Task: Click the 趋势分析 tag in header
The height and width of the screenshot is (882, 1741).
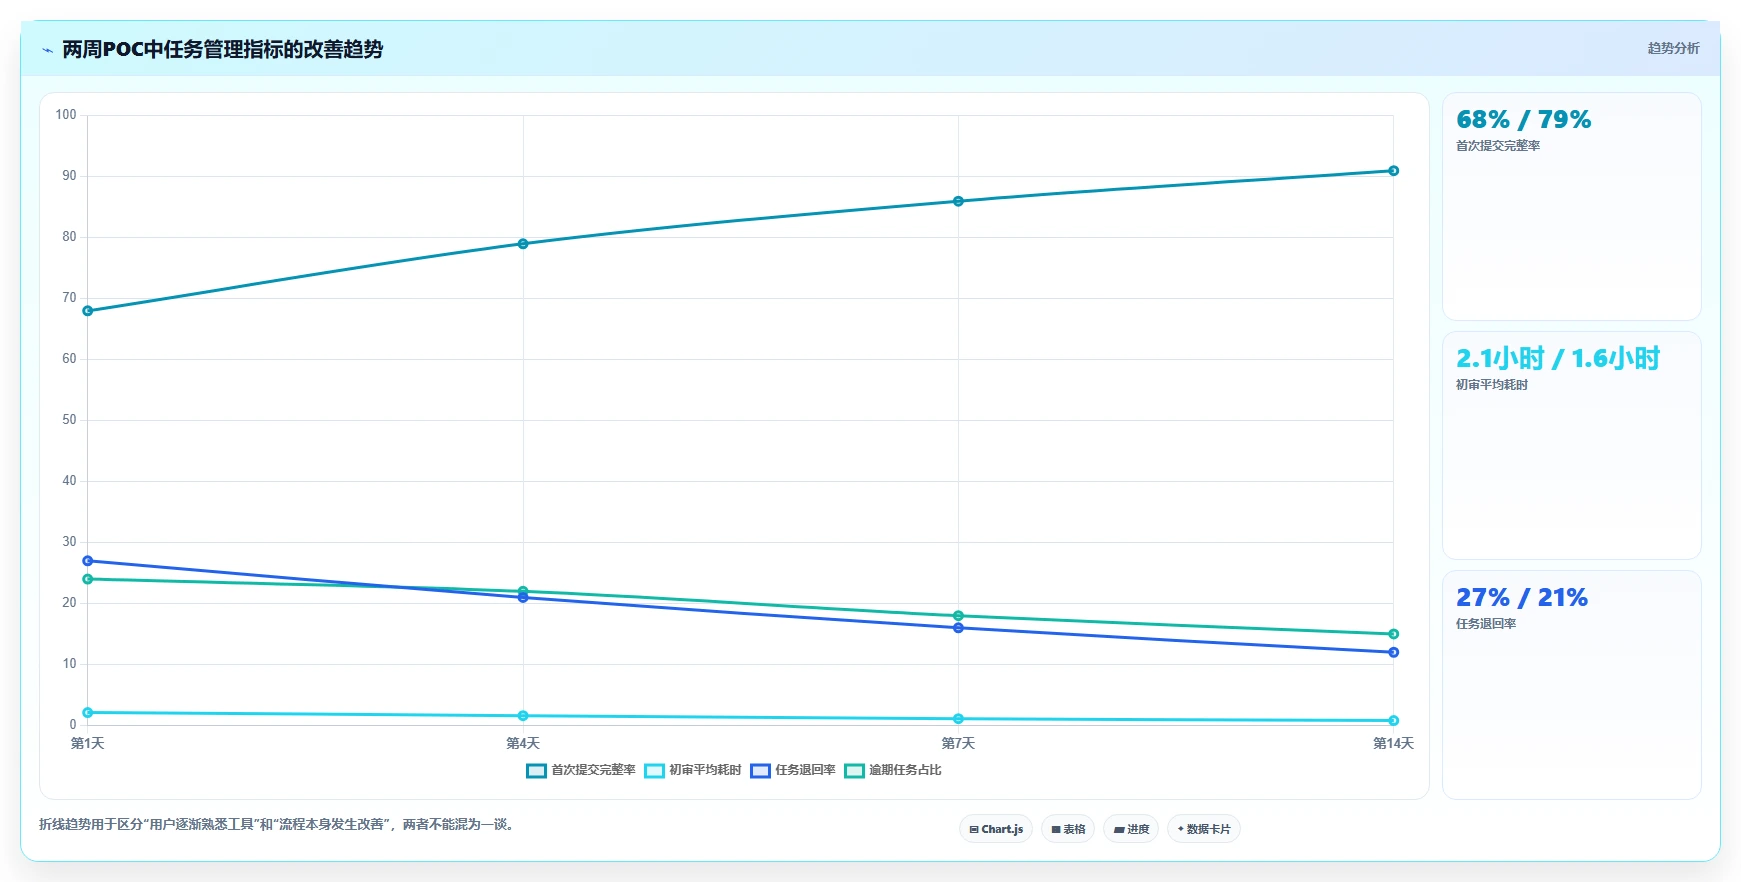Action: click(x=1673, y=48)
